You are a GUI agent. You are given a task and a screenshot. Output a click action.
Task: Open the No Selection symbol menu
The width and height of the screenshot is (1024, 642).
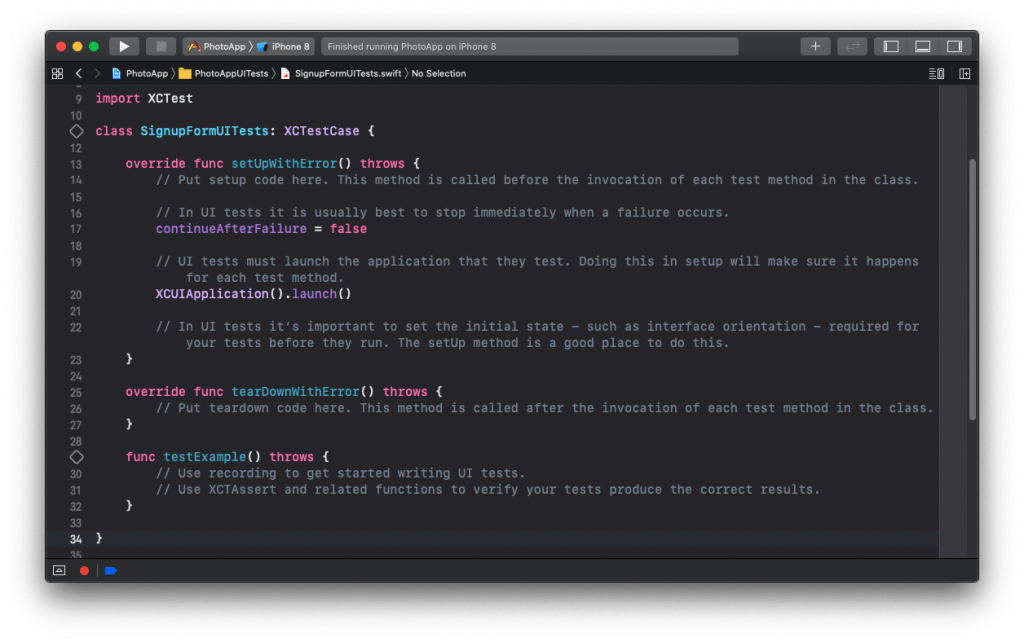pos(438,74)
